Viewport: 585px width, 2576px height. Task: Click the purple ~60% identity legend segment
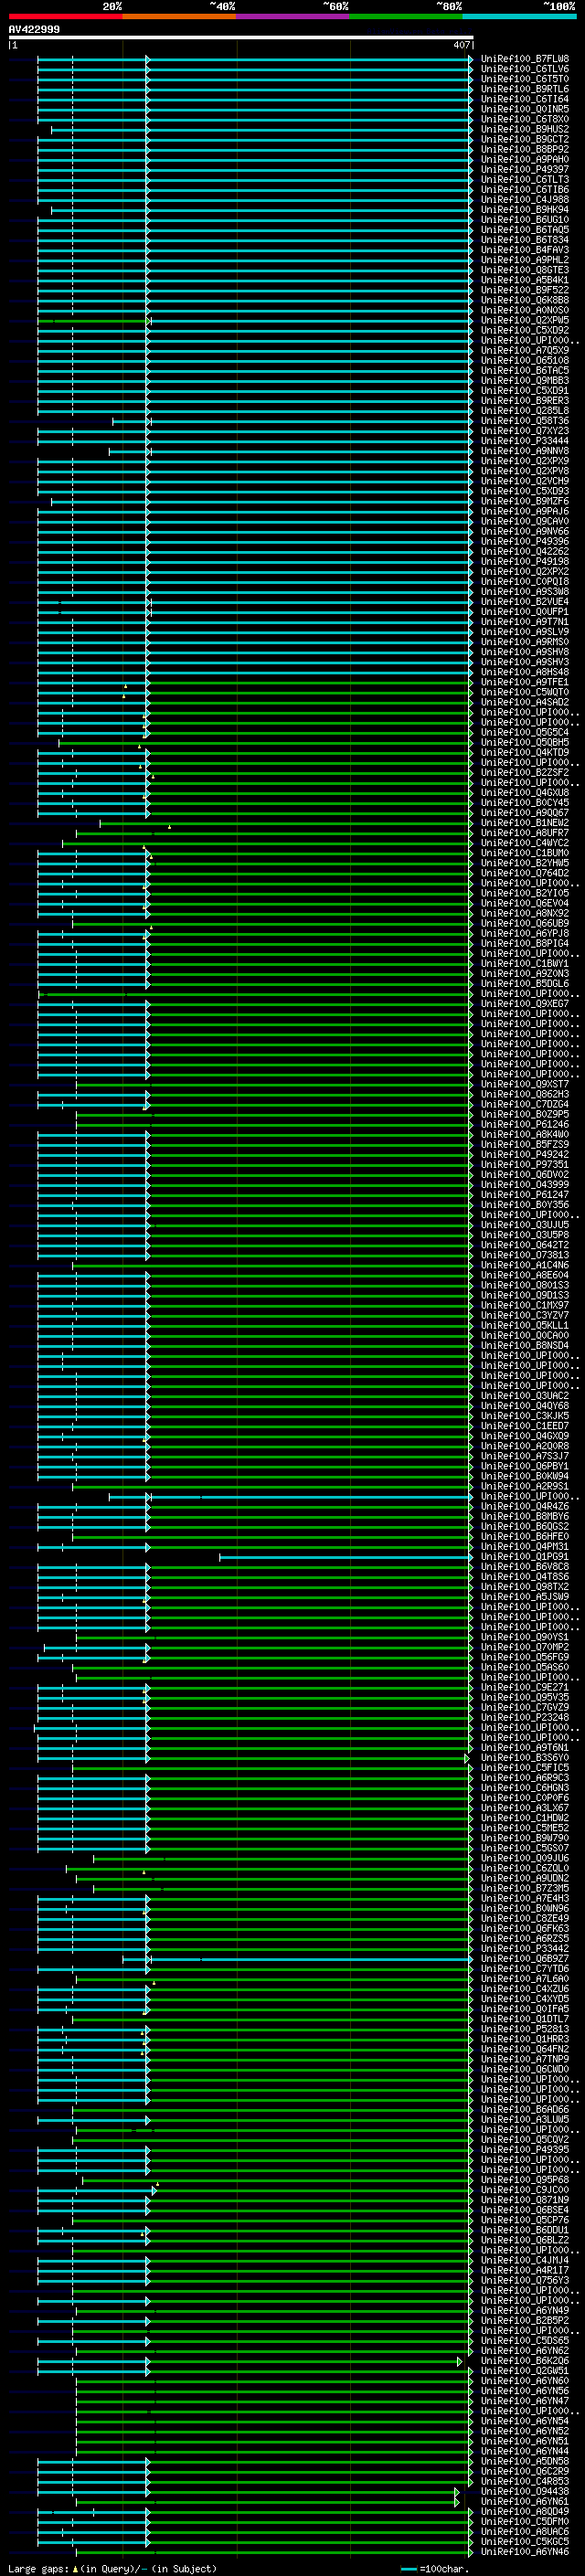pos(293,16)
